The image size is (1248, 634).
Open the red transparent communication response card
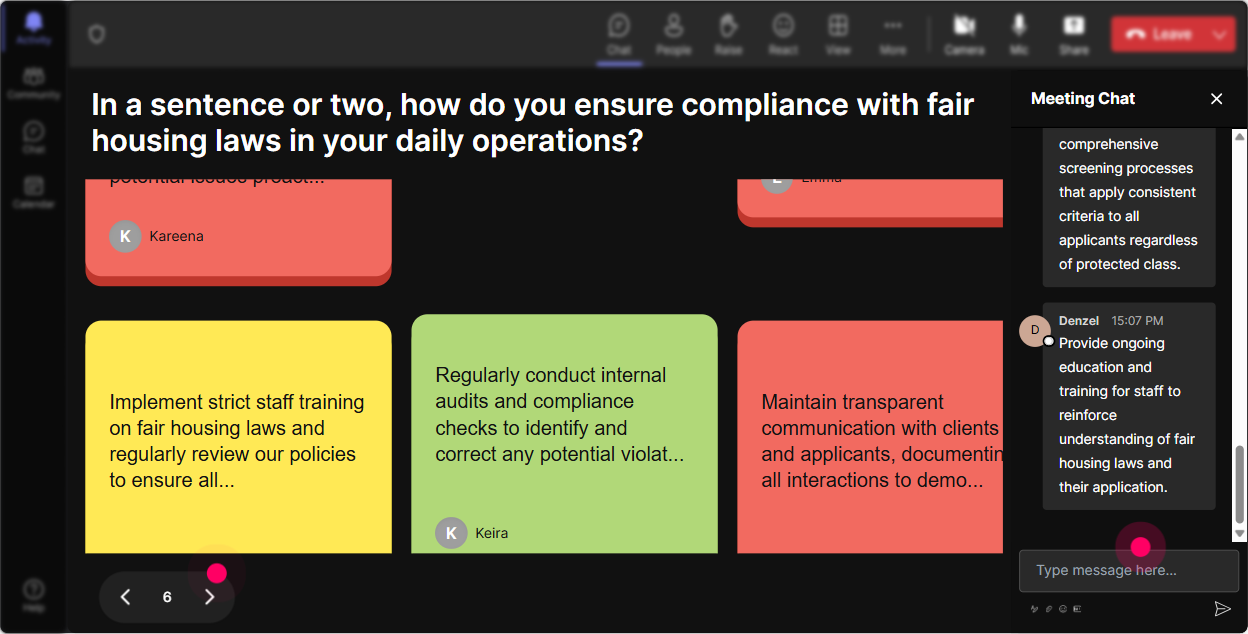point(870,437)
